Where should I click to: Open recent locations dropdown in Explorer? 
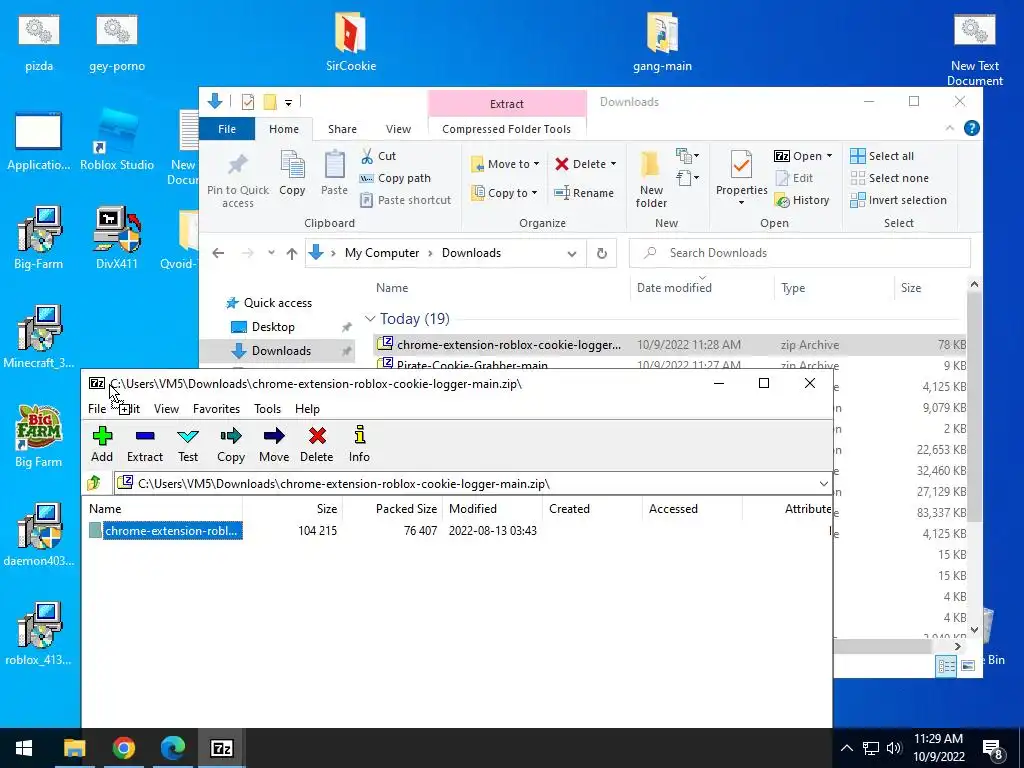(x=271, y=253)
